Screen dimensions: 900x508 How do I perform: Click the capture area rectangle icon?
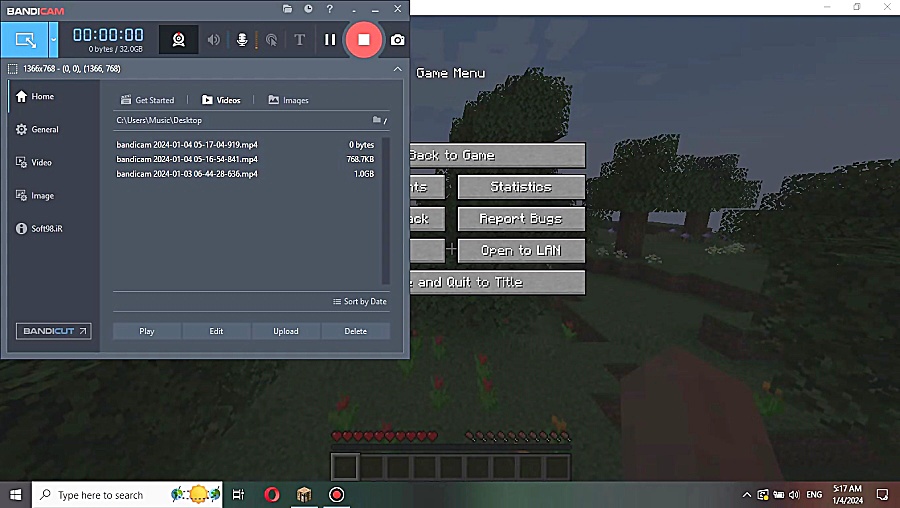click(12, 69)
